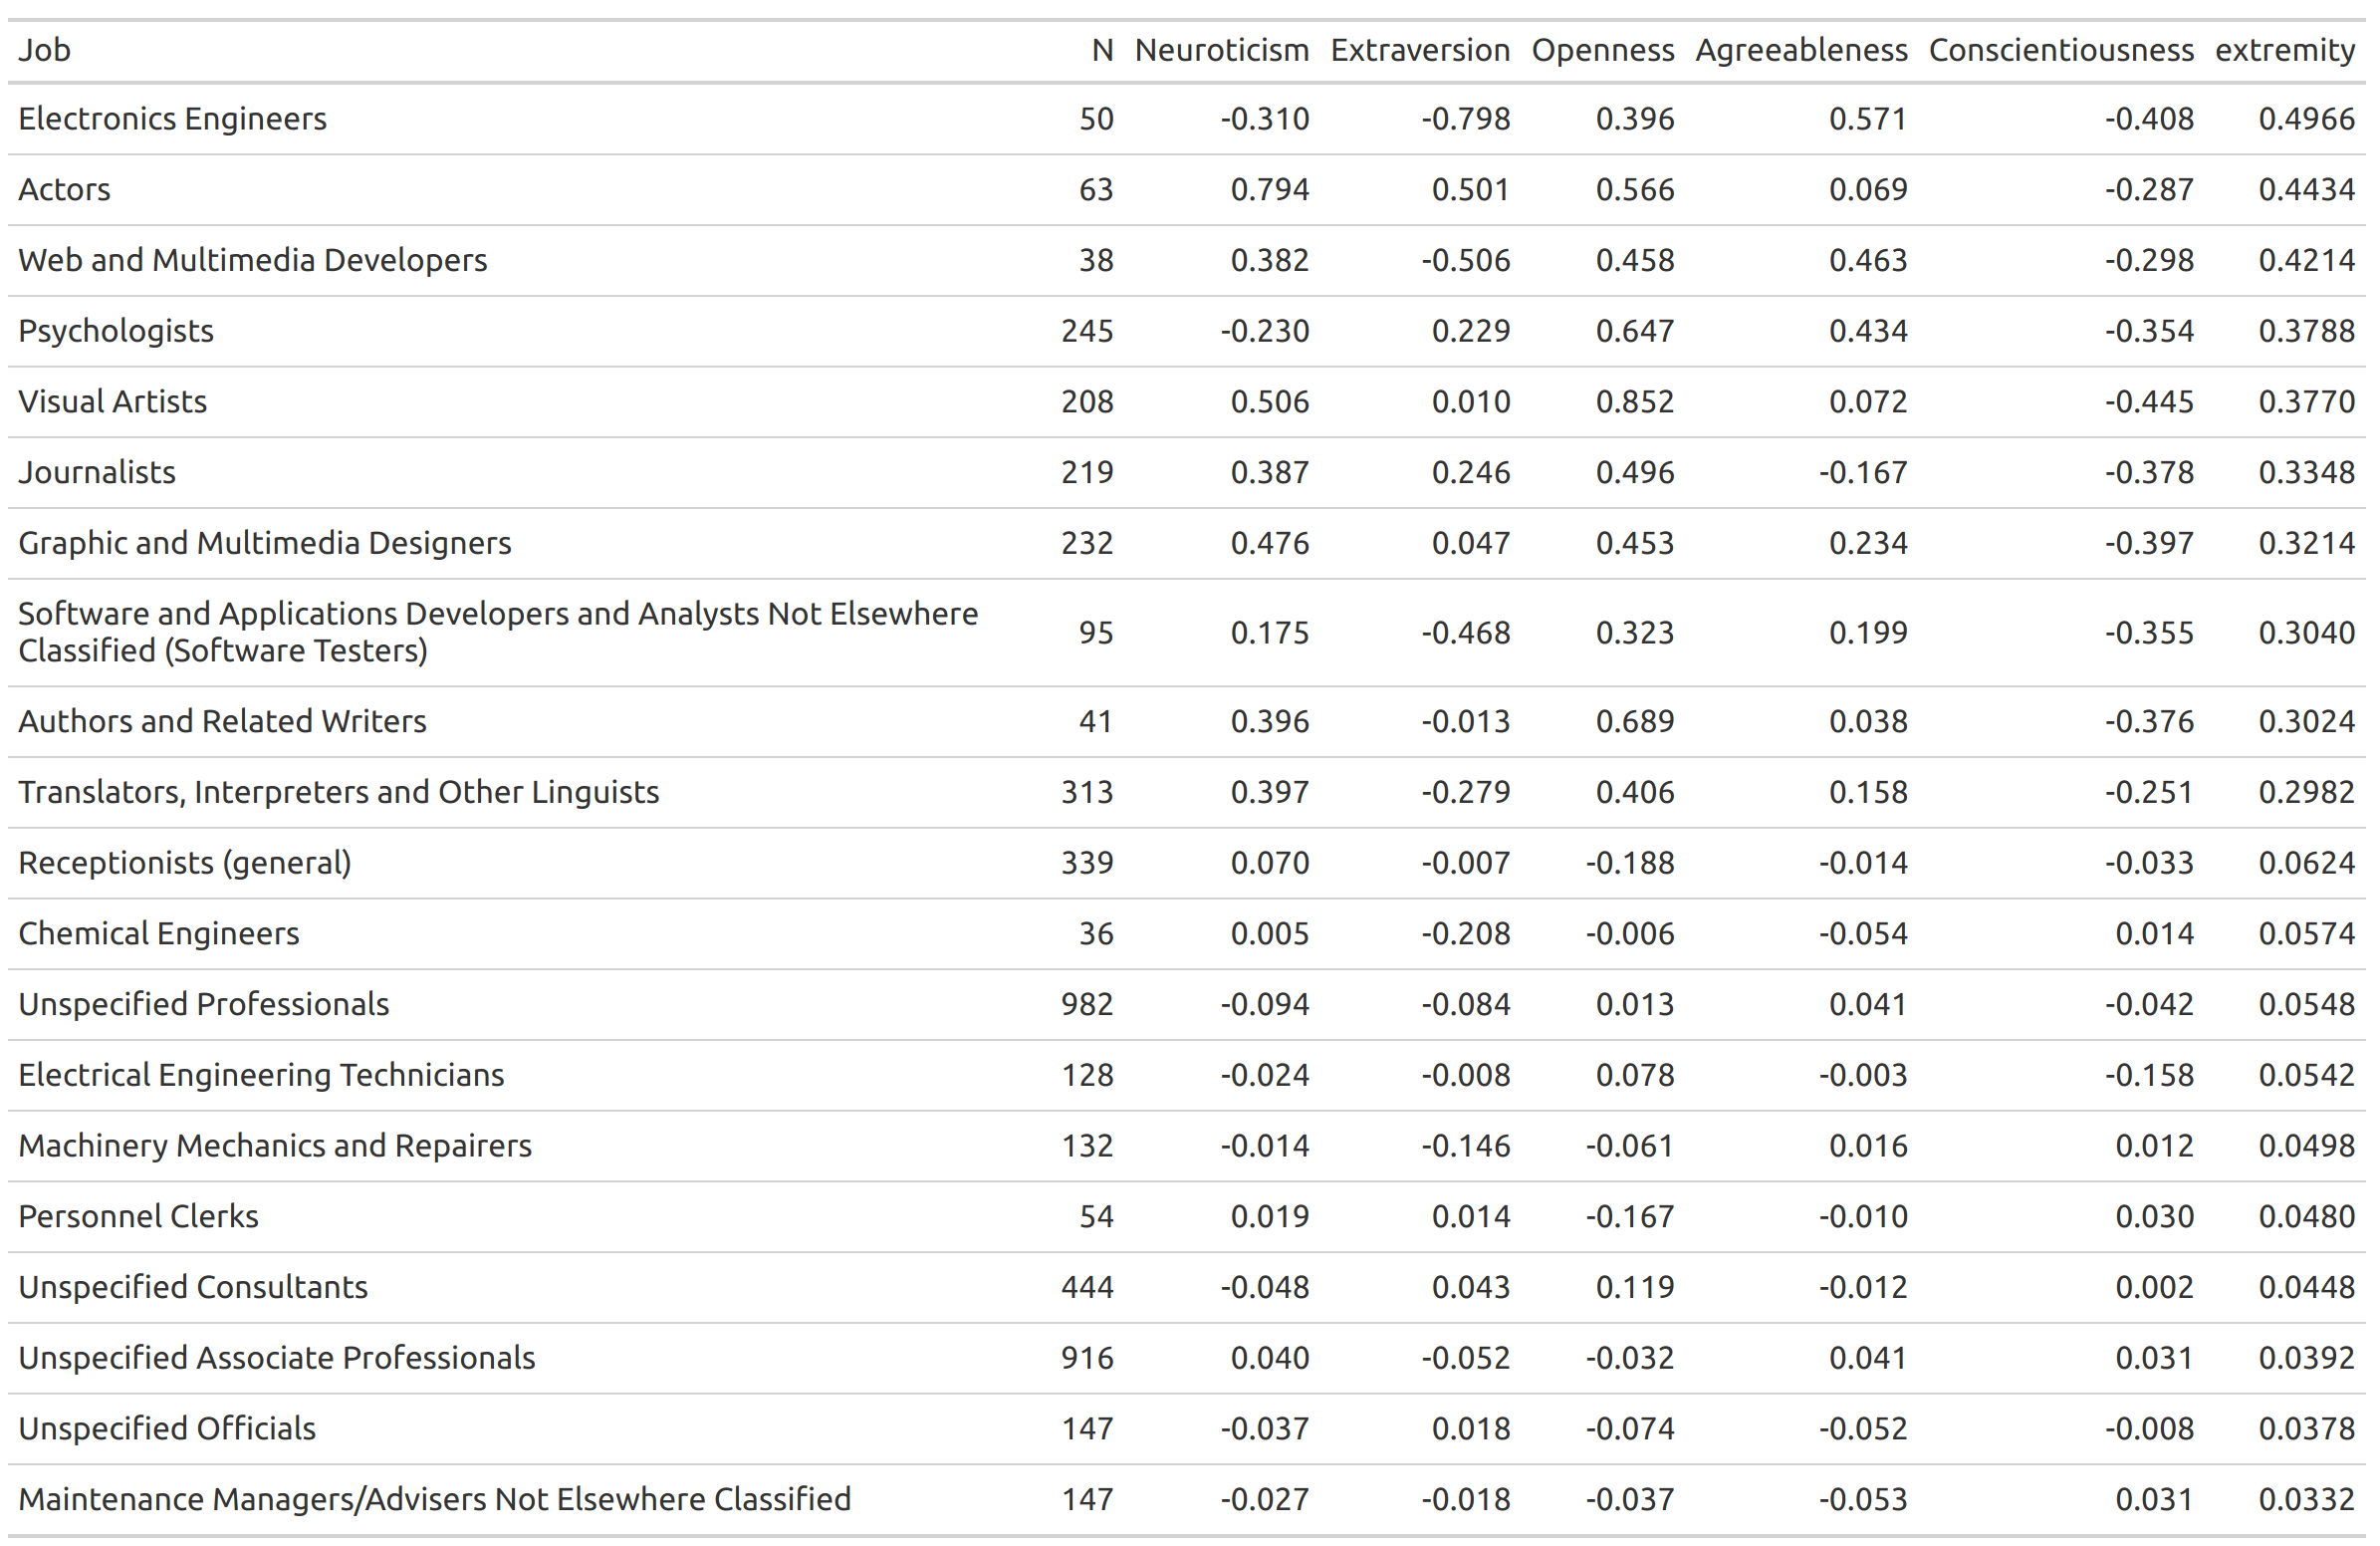2380x1546 pixels.
Task: Select Graphic and Multimedia Designers label
Action: coord(264,543)
